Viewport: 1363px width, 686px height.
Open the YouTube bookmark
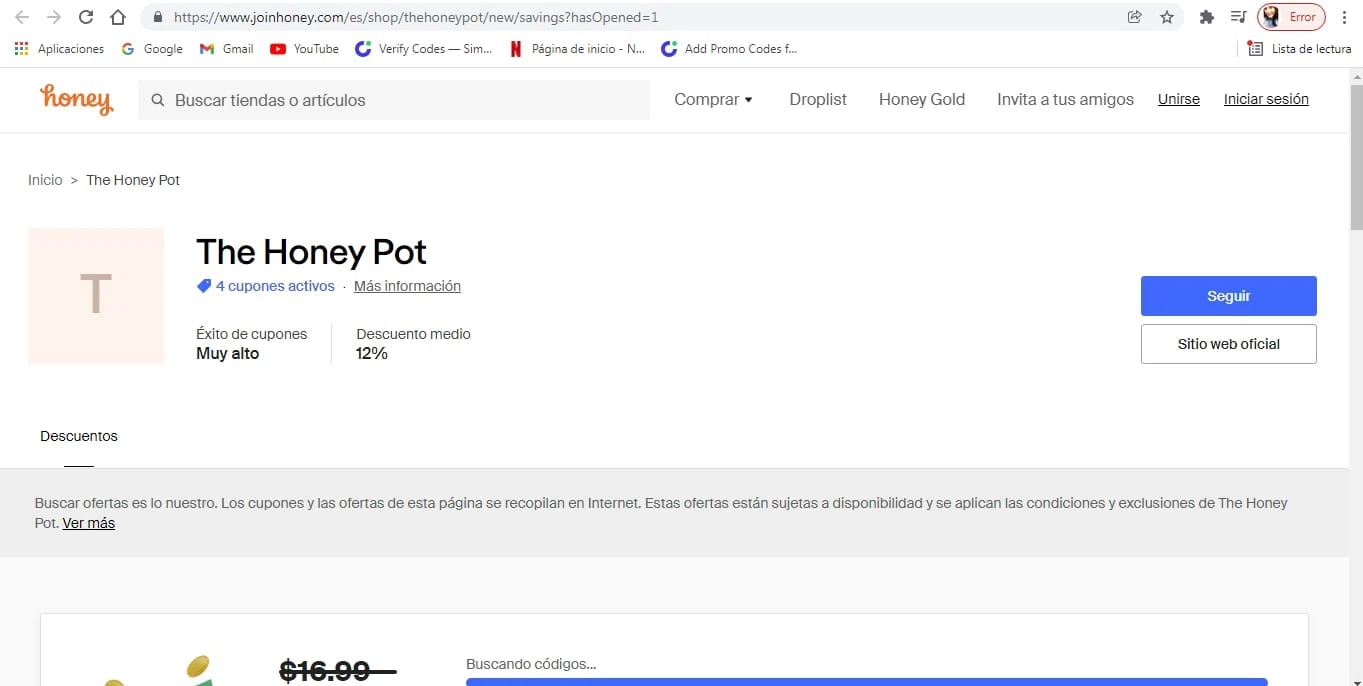click(305, 48)
